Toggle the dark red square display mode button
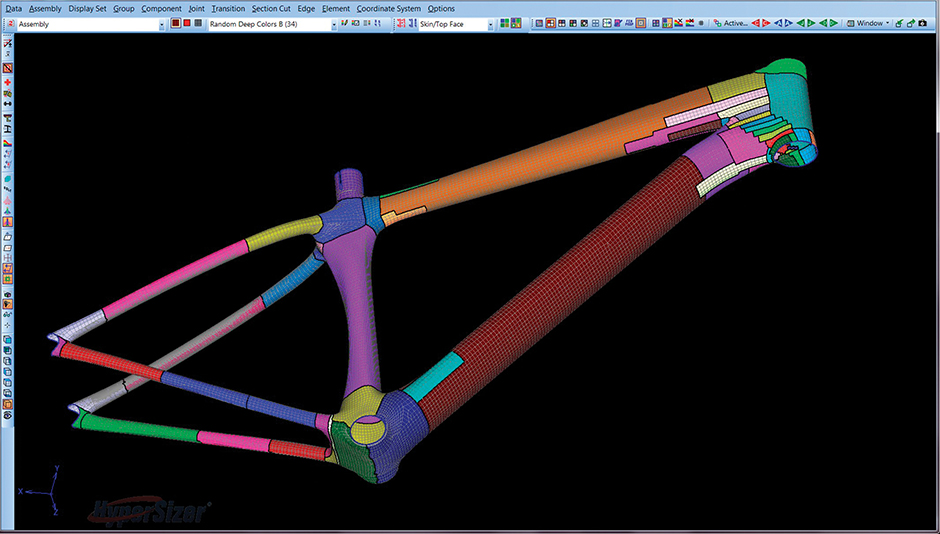Image resolution: width=940 pixels, height=534 pixels. click(x=175, y=23)
